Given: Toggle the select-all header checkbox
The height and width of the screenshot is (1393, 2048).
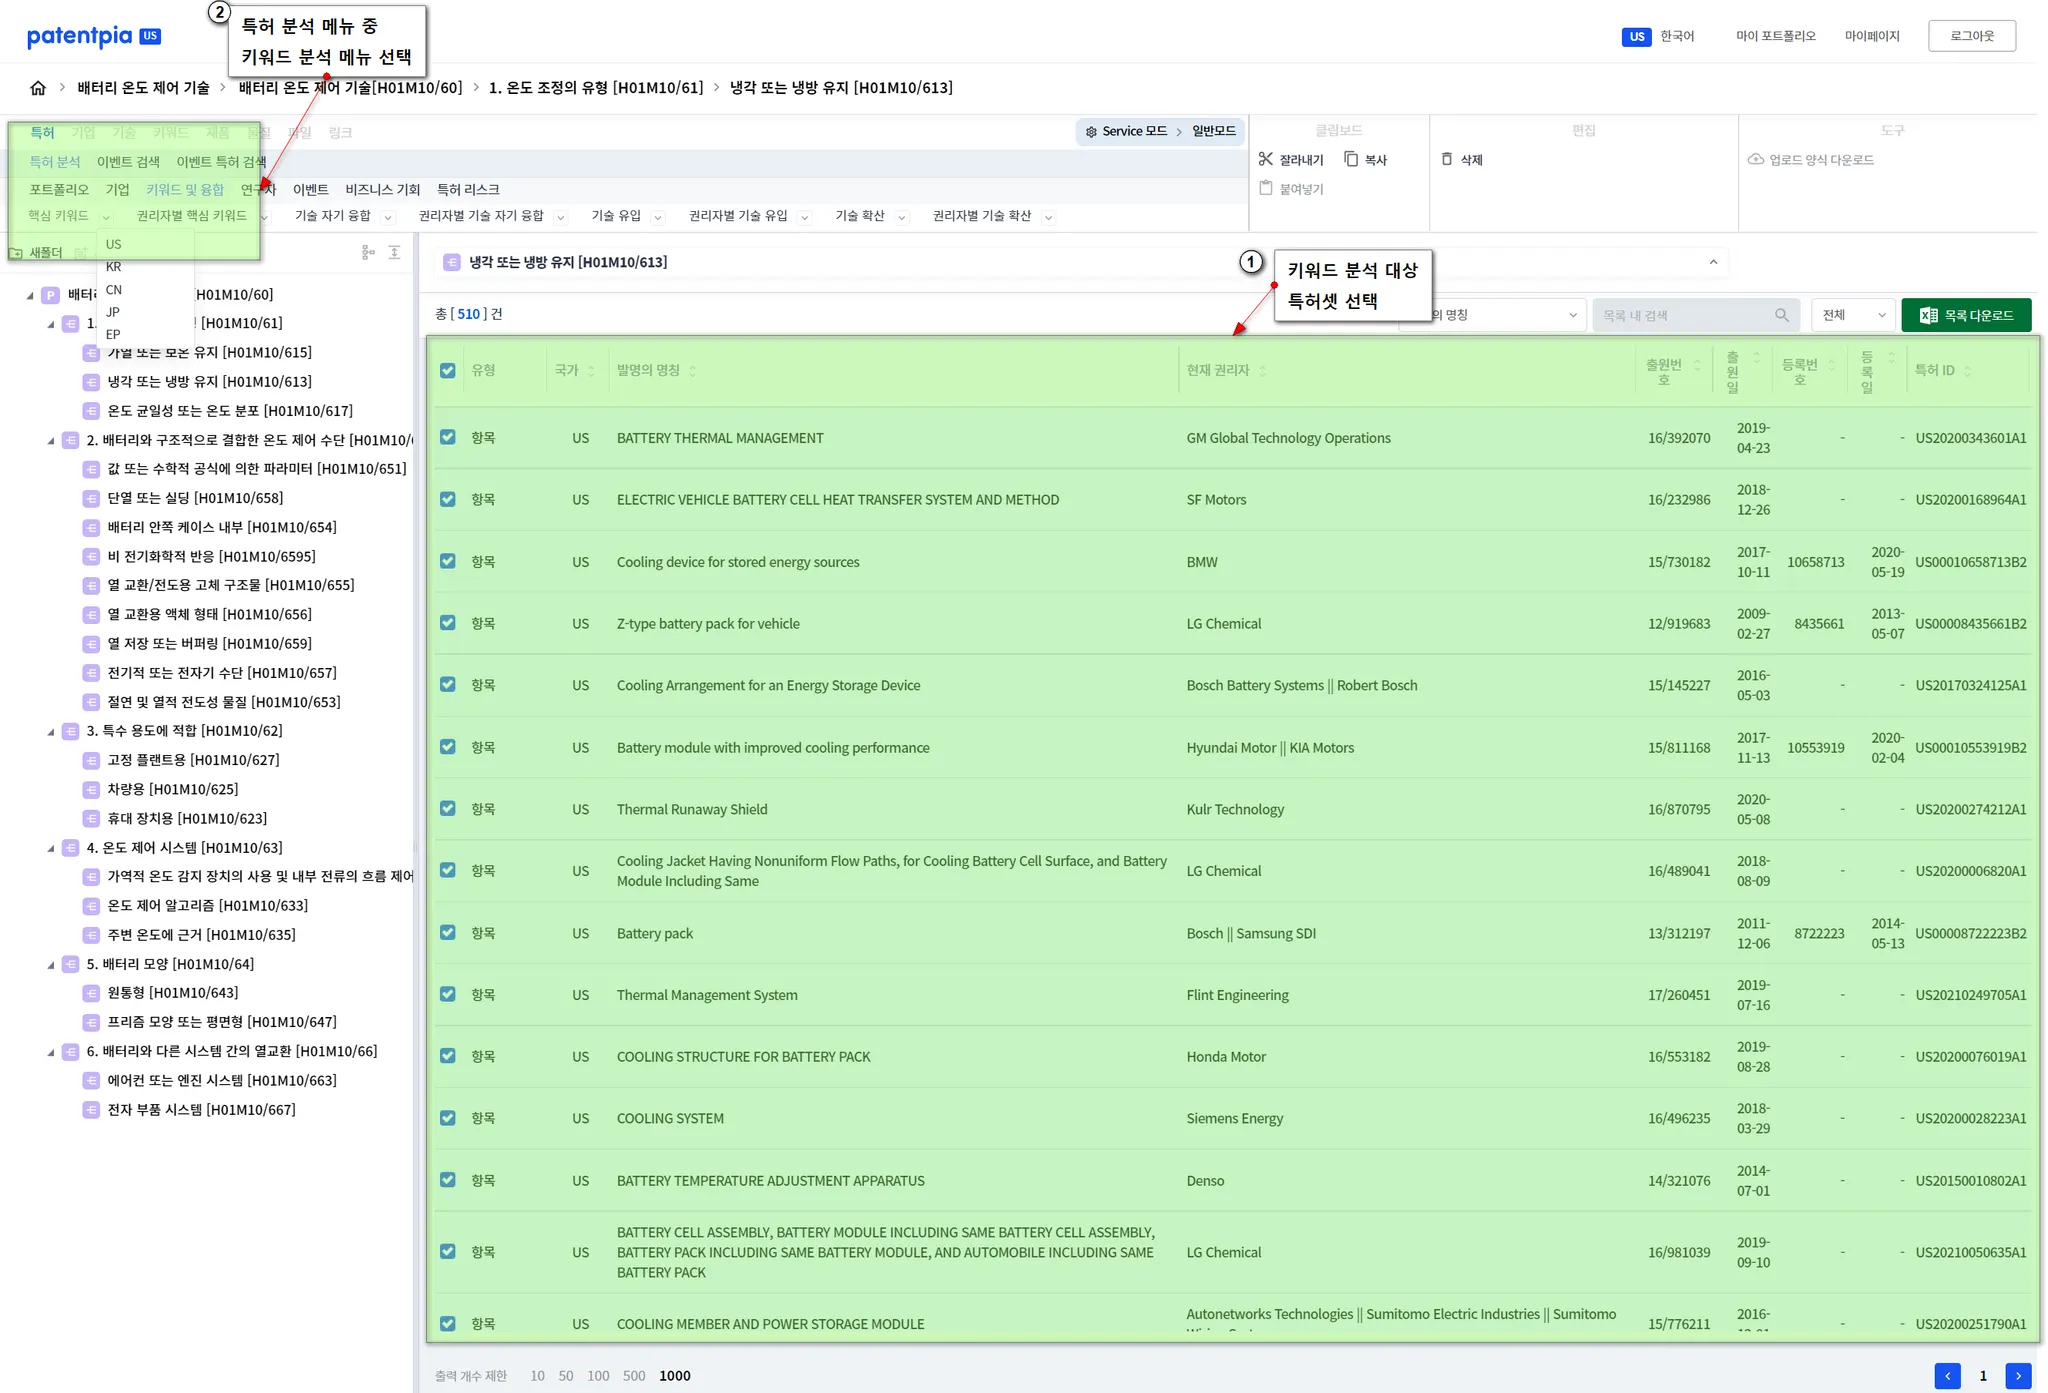Looking at the screenshot, I should coord(448,370).
